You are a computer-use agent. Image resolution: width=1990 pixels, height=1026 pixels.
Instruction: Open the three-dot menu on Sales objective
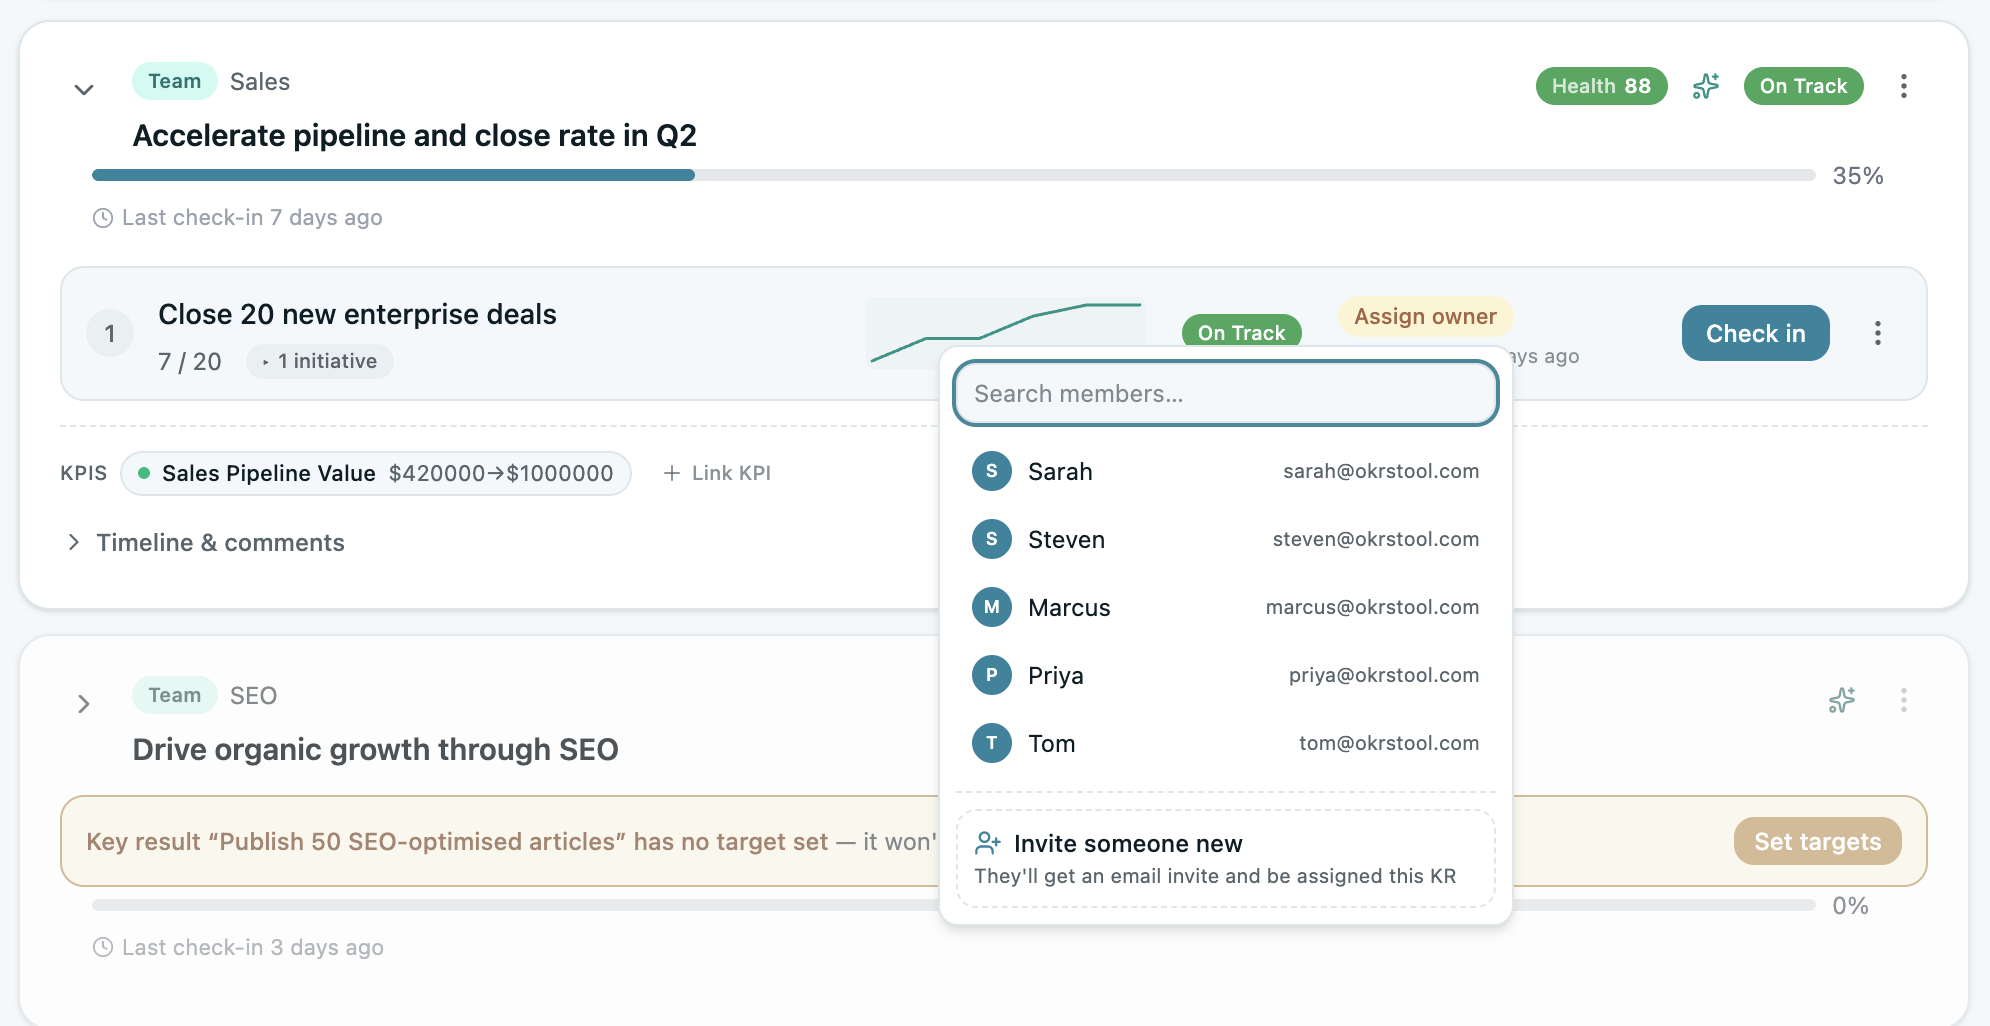[x=1904, y=87]
